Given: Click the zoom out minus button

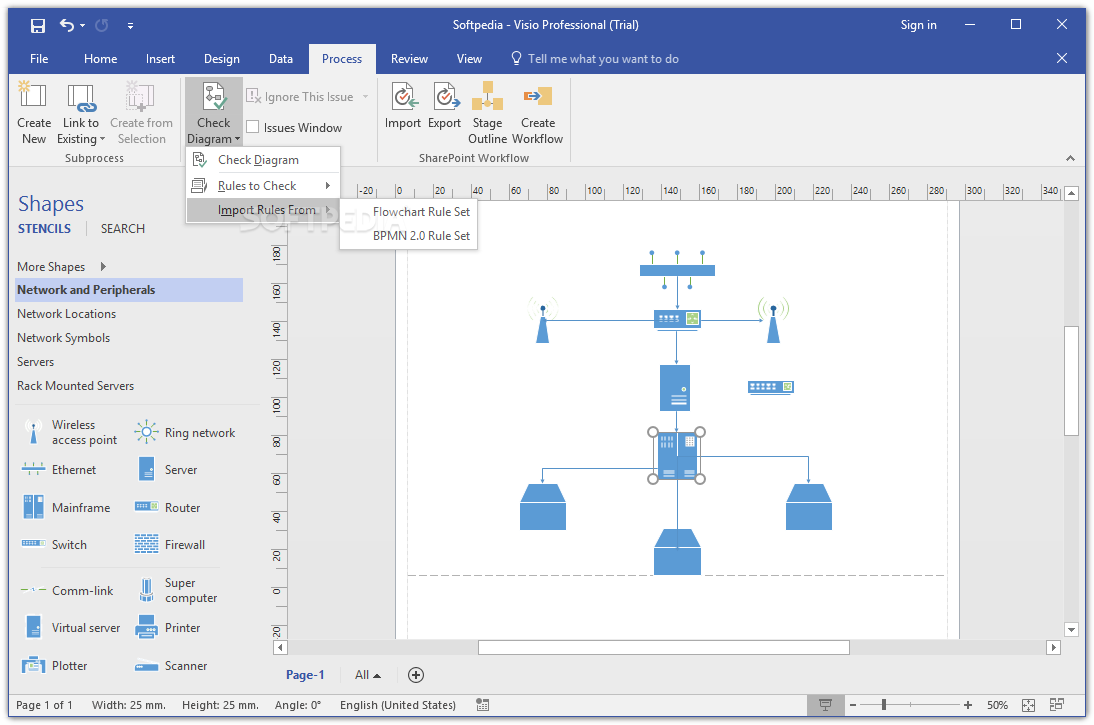Looking at the screenshot, I should tap(853, 705).
